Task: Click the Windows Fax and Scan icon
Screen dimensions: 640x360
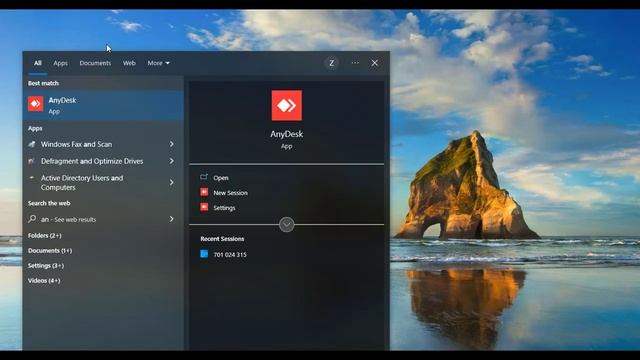Action: point(32,144)
